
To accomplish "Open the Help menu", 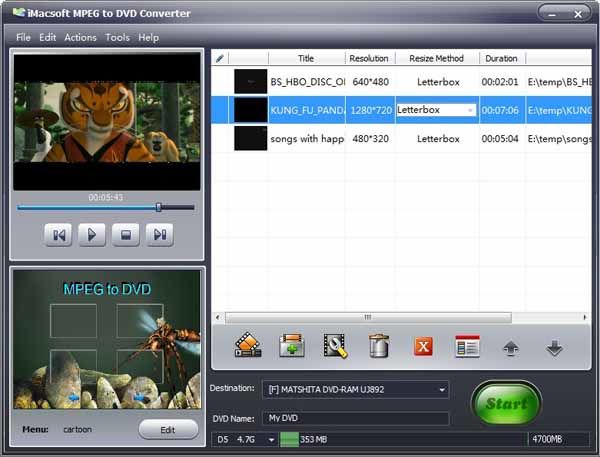I will click(x=148, y=38).
